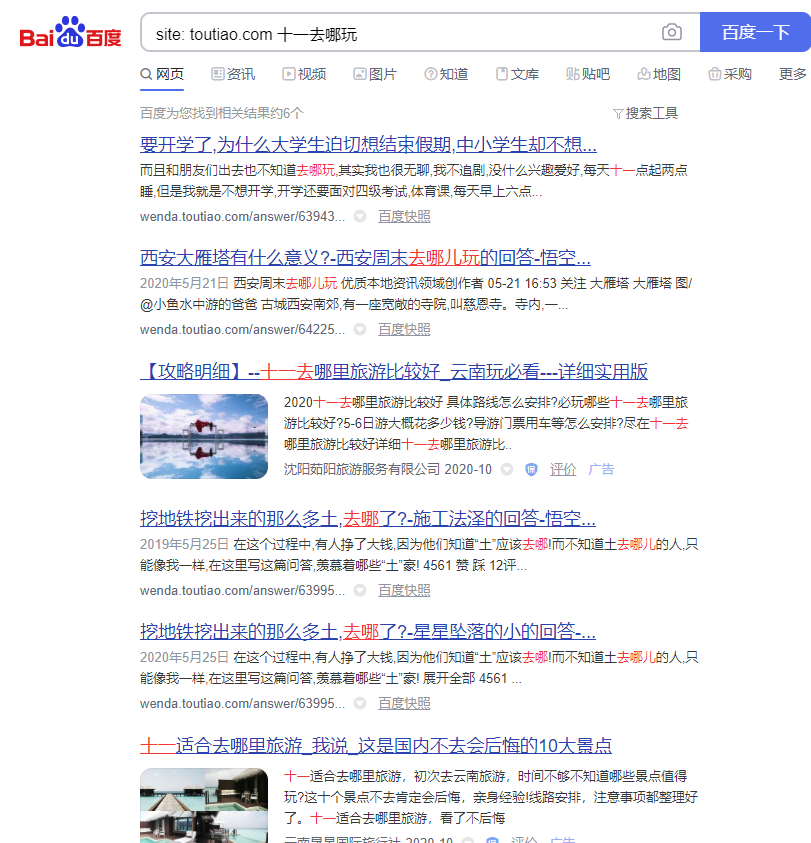Click URL text wenda.toutiao.com/answer/64225...
Viewport: 811px width, 843px height.
coord(243,330)
